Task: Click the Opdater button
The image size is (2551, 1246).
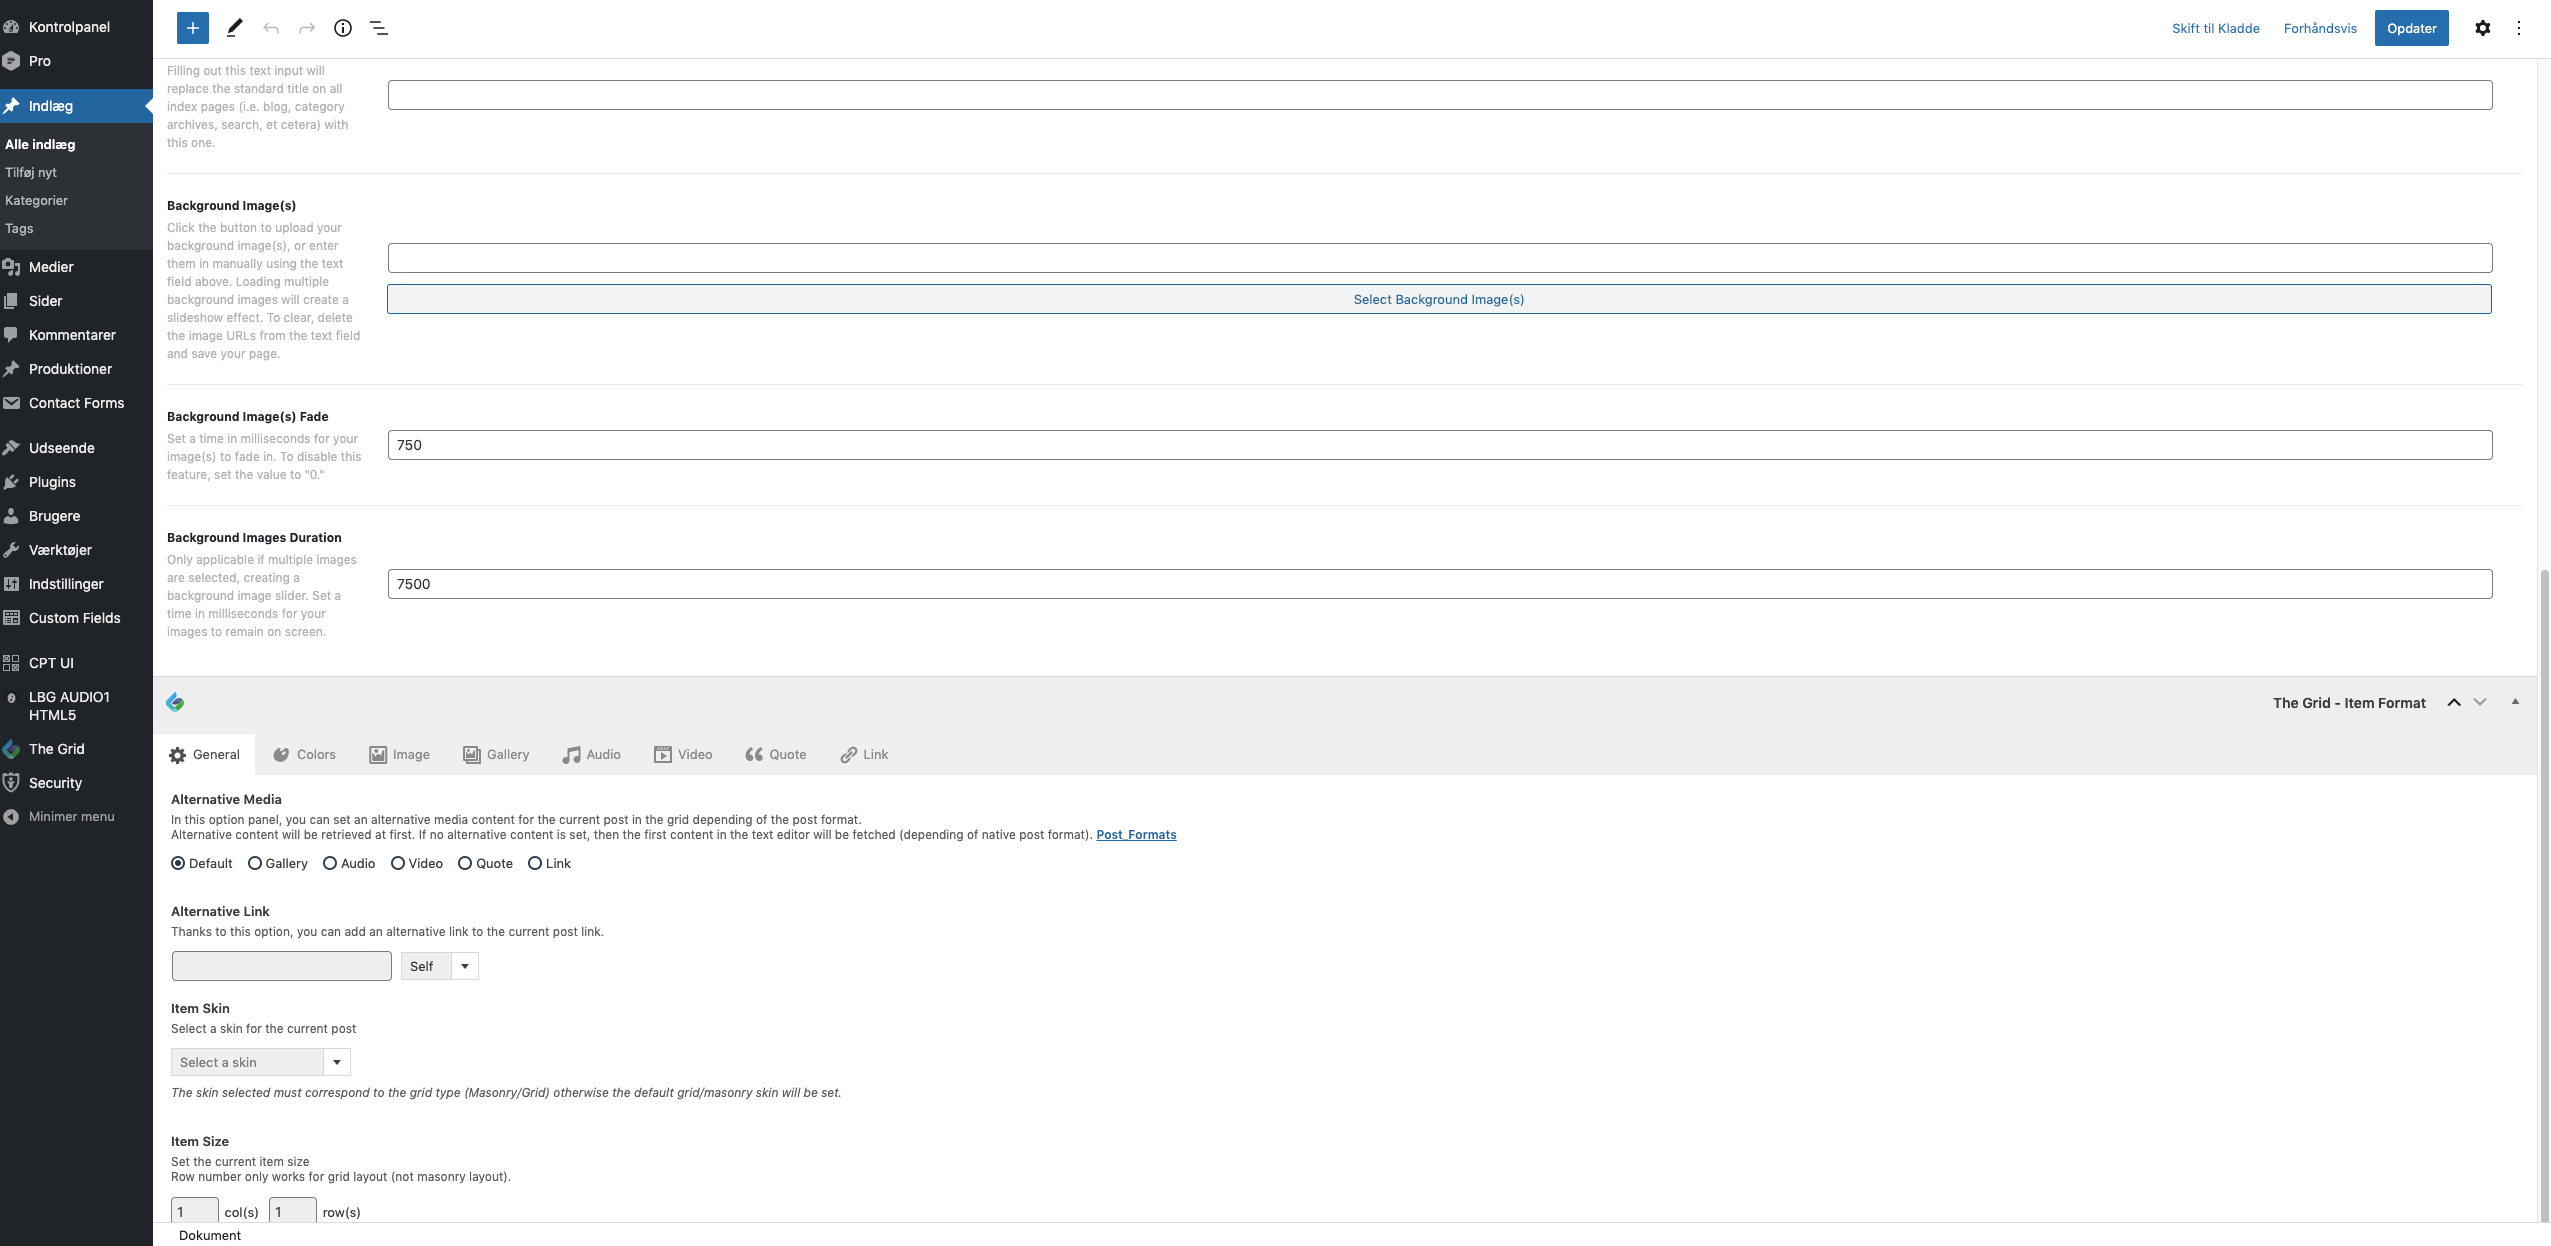Action: click(2412, 28)
